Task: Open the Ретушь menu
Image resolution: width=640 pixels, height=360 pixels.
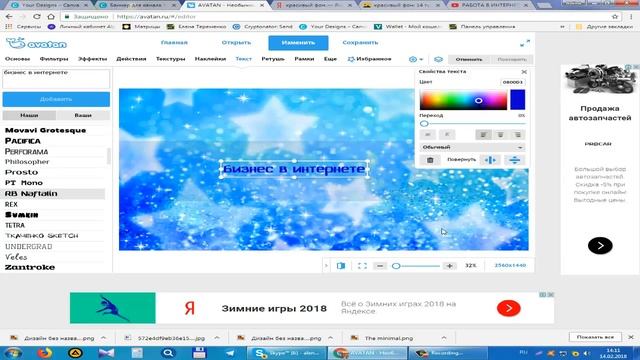Action: tap(273, 59)
